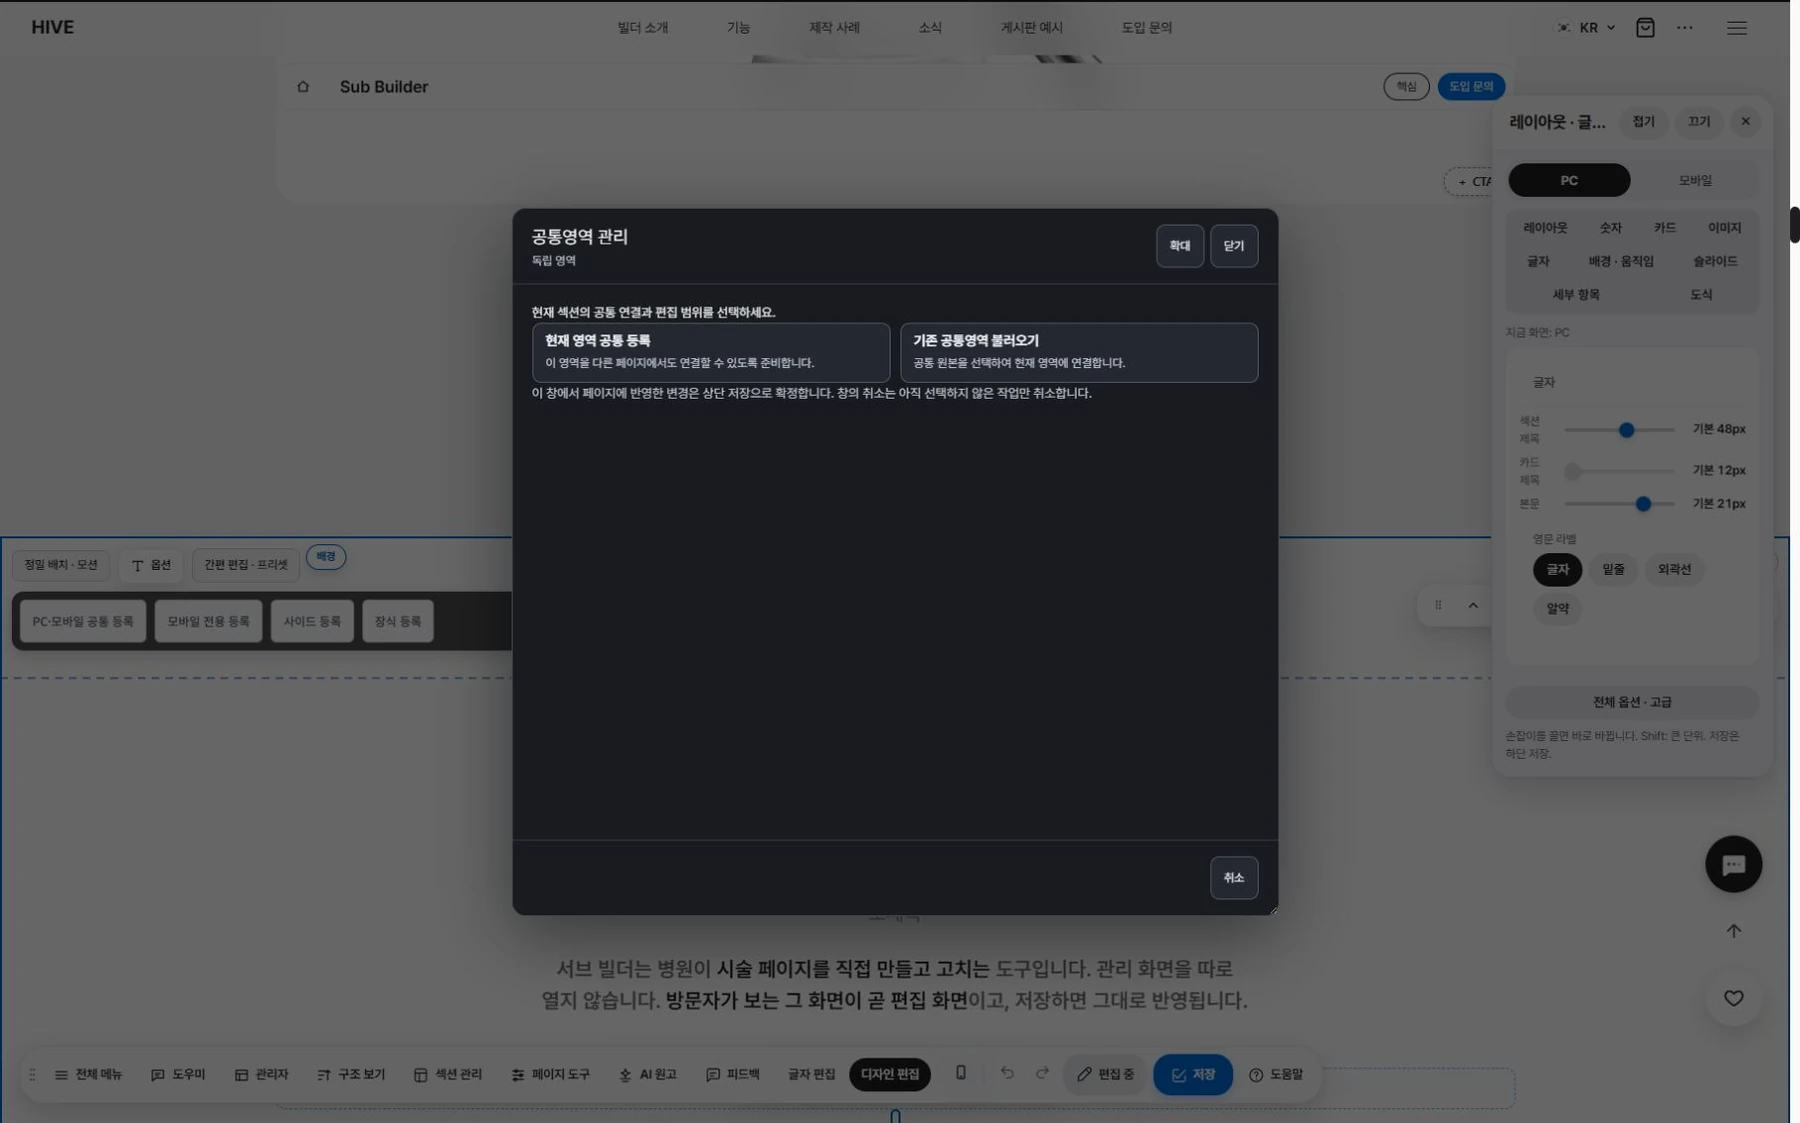Collapse the panel with 접기

1644,122
